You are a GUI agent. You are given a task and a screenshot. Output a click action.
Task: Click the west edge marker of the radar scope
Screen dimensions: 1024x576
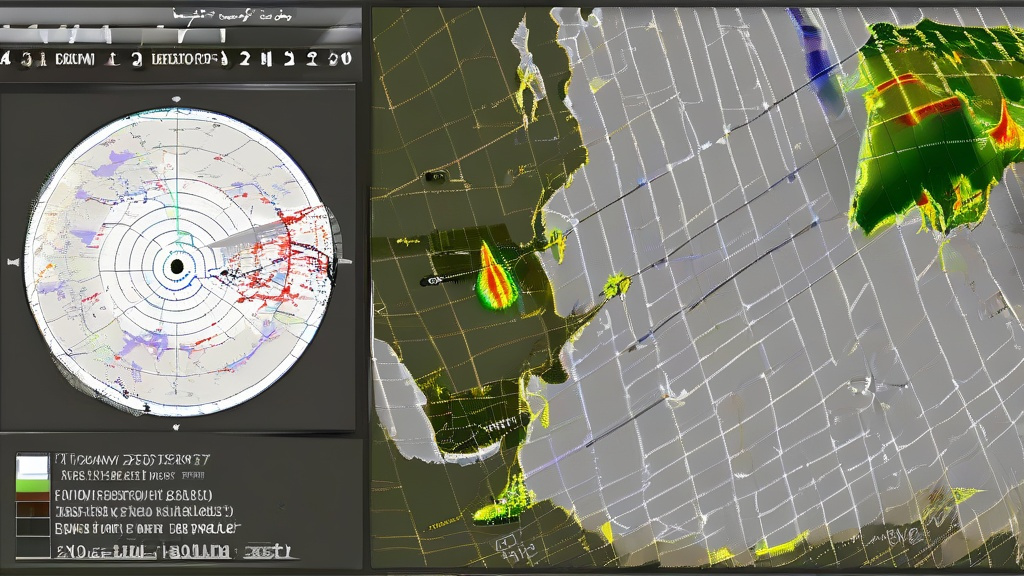point(12,262)
